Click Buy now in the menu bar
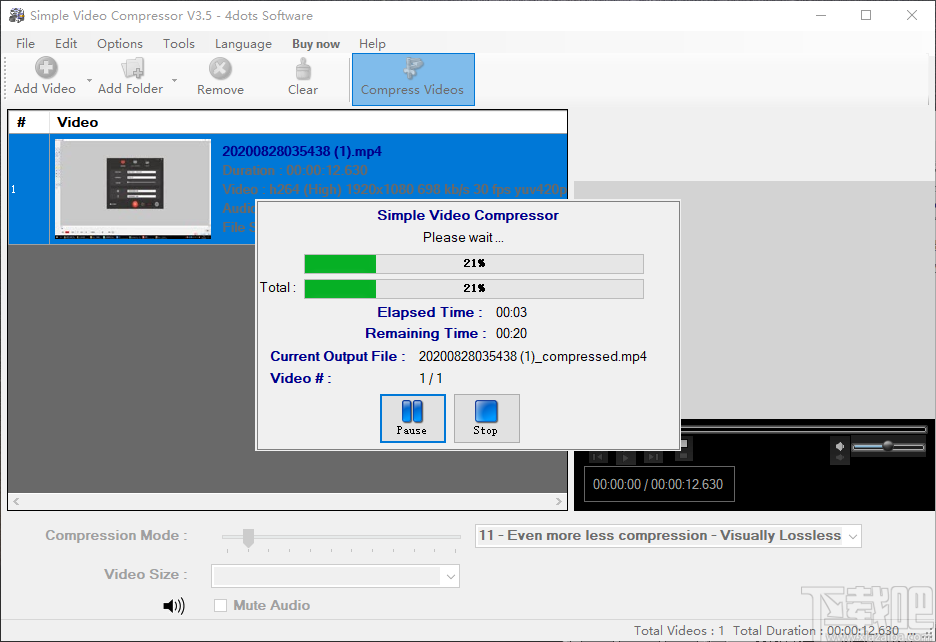Screen dimensions: 936x642 pos(315,43)
